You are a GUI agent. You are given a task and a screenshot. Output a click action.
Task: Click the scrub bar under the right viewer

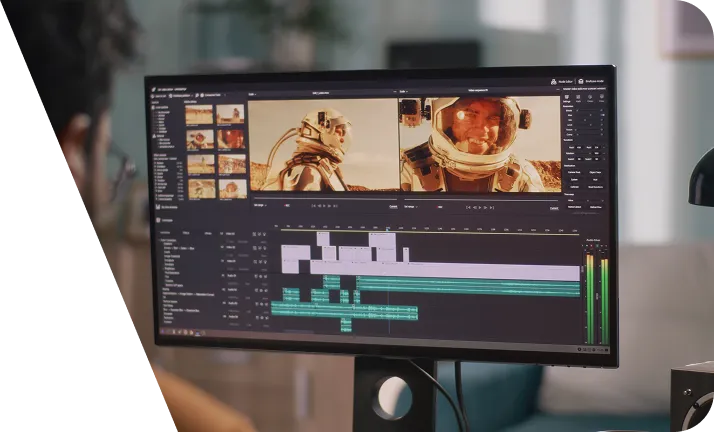[481, 200]
